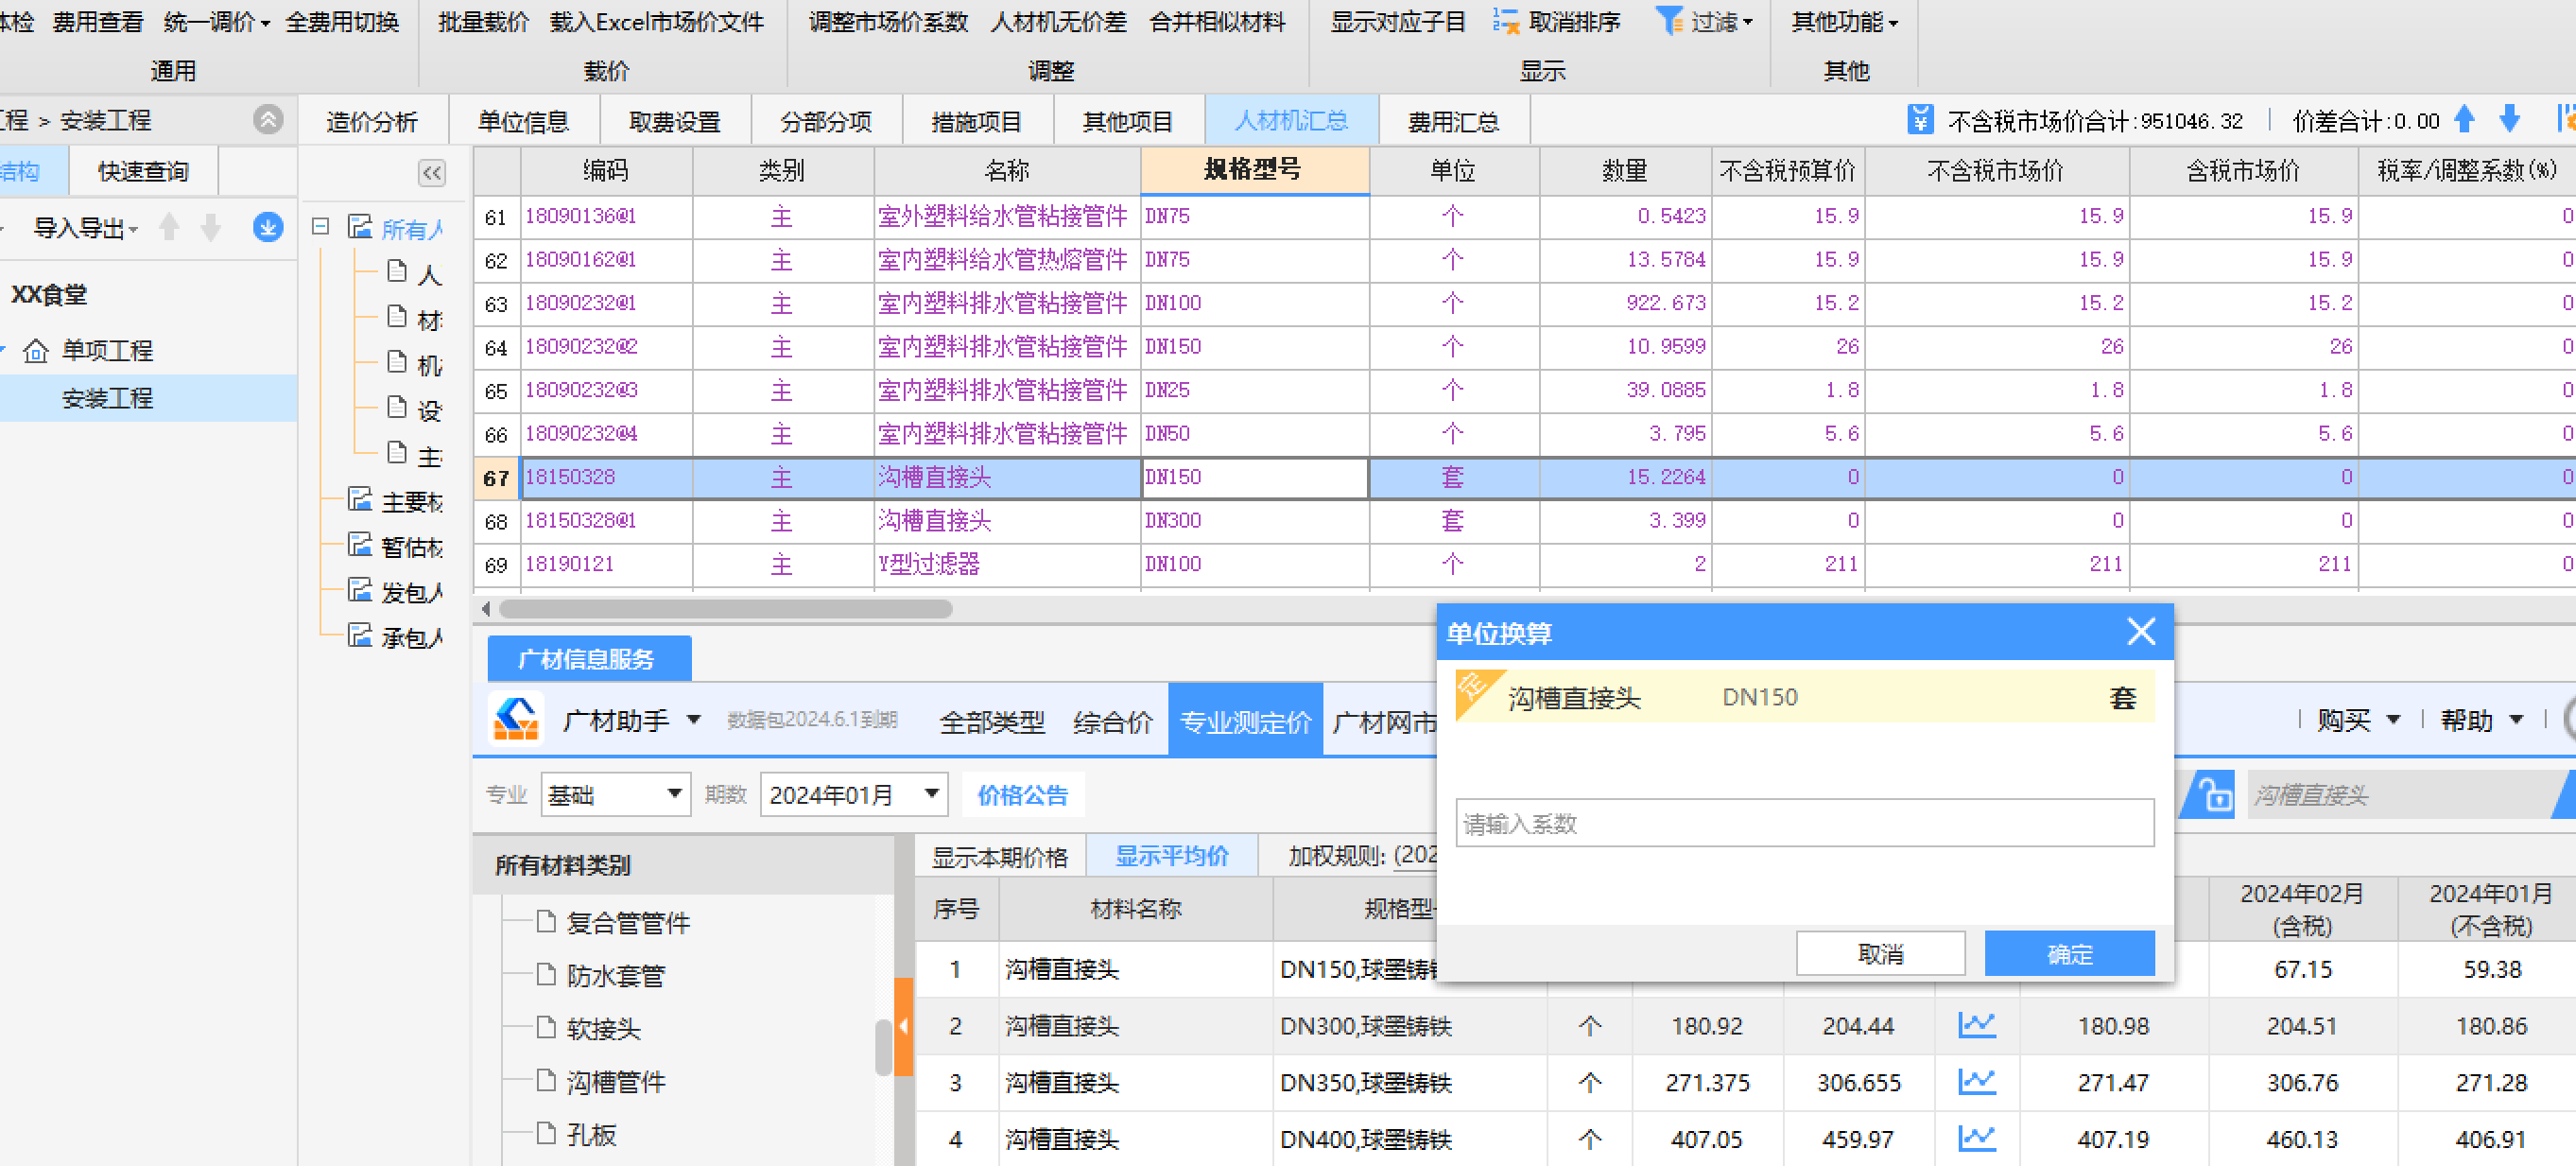Toggle 显示本期价格 view

[999, 857]
